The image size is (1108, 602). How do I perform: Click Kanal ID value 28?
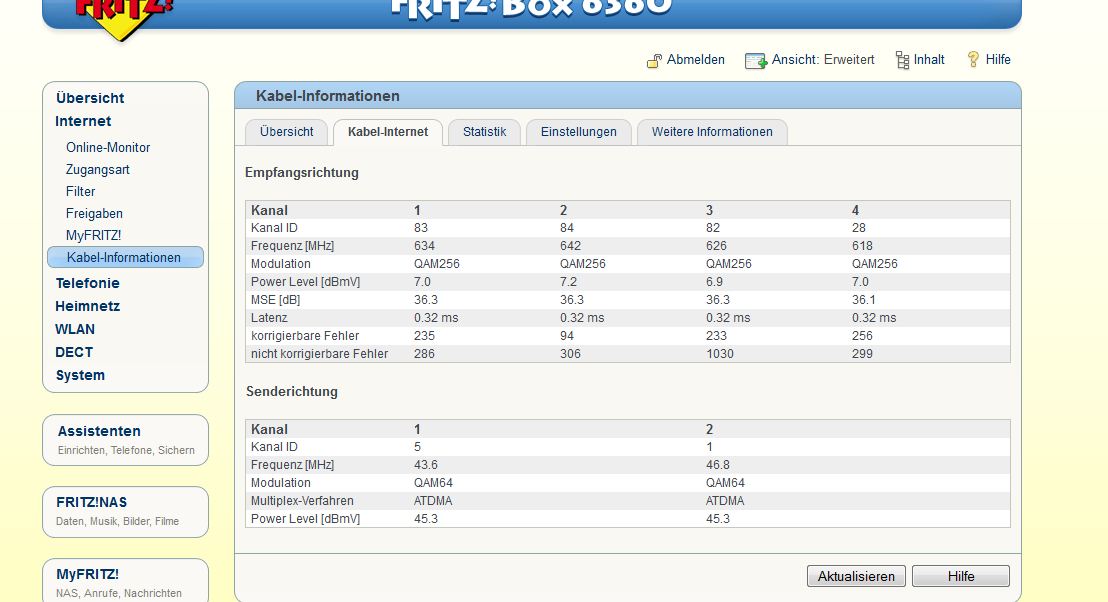click(859, 228)
